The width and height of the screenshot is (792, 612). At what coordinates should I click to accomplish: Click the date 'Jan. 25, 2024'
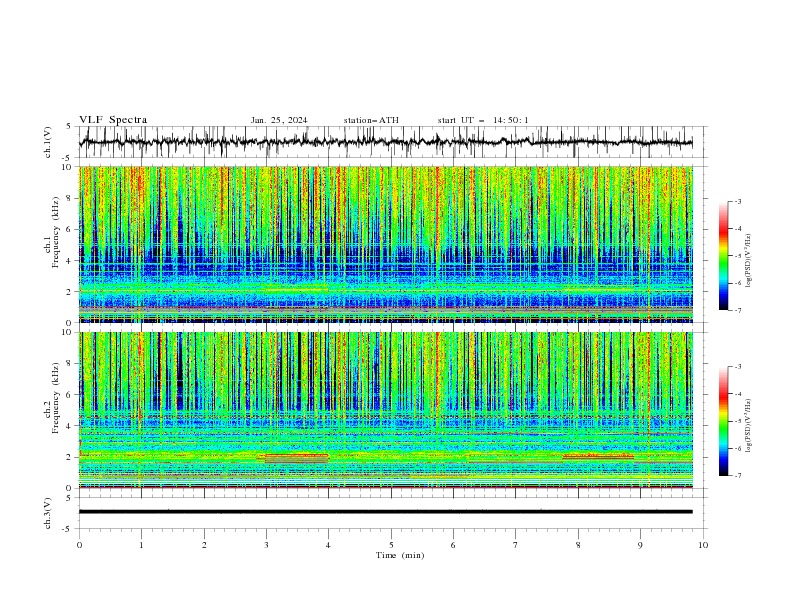click(279, 120)
